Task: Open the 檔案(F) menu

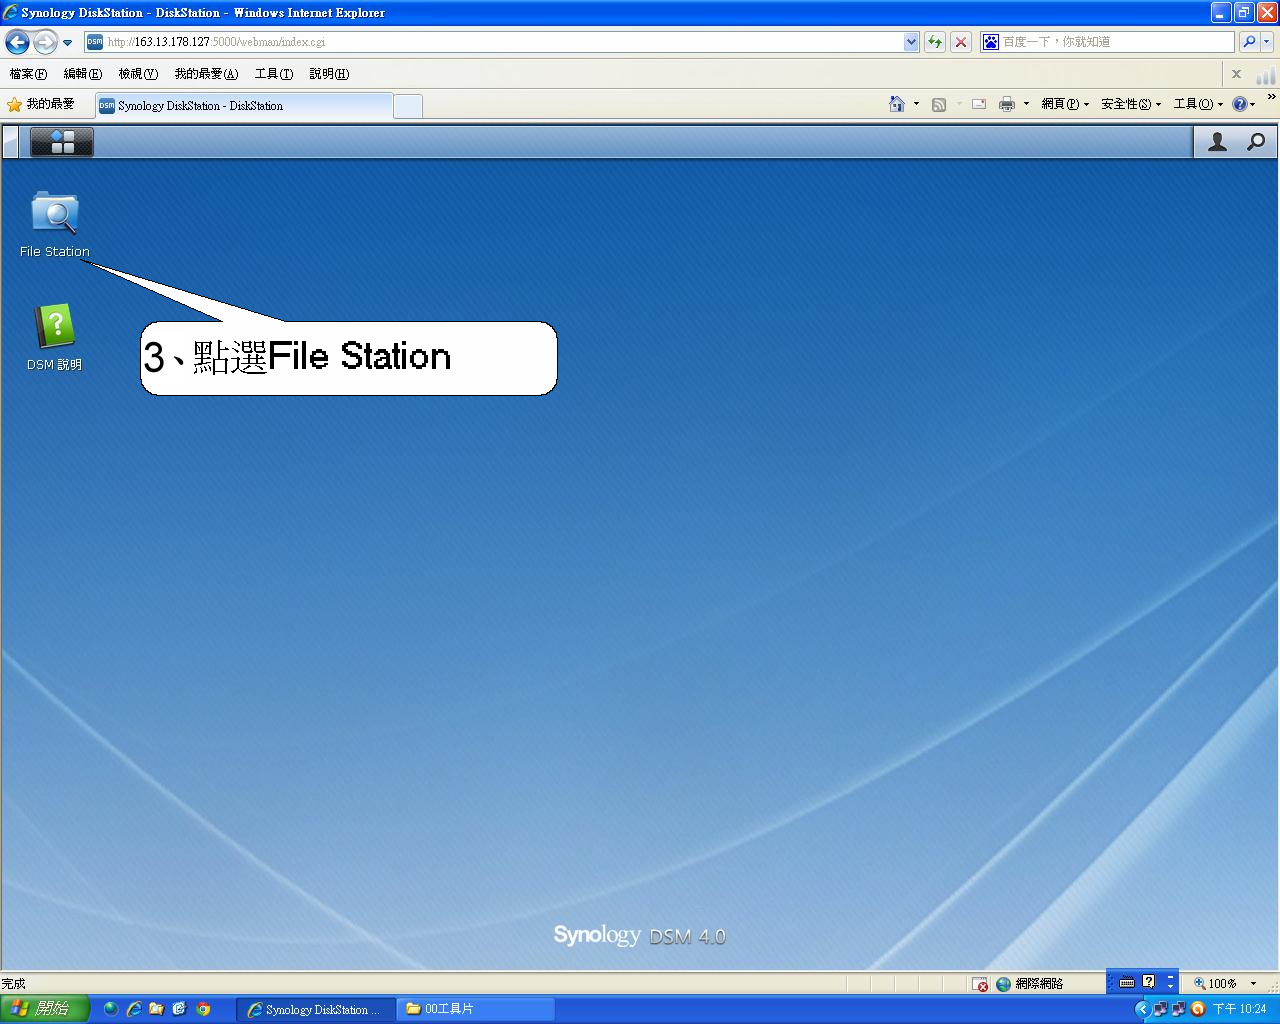Action: pos(28,74)
